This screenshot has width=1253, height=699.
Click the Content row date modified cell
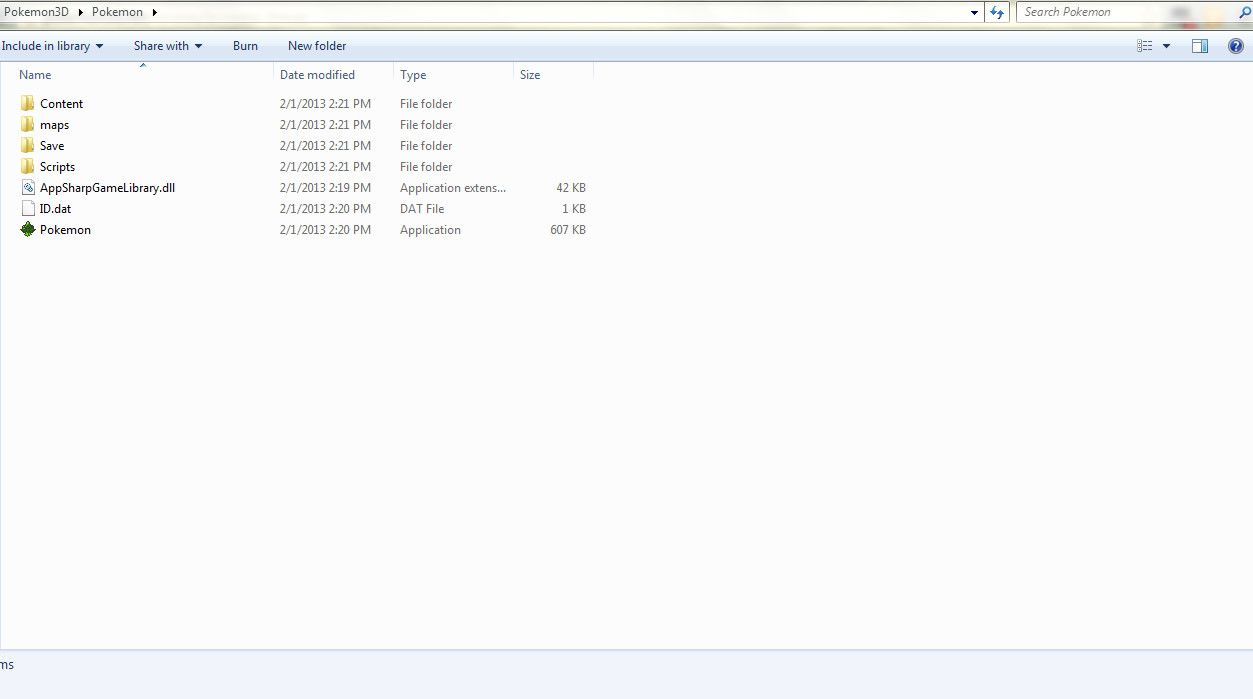[x=325, y=104]
